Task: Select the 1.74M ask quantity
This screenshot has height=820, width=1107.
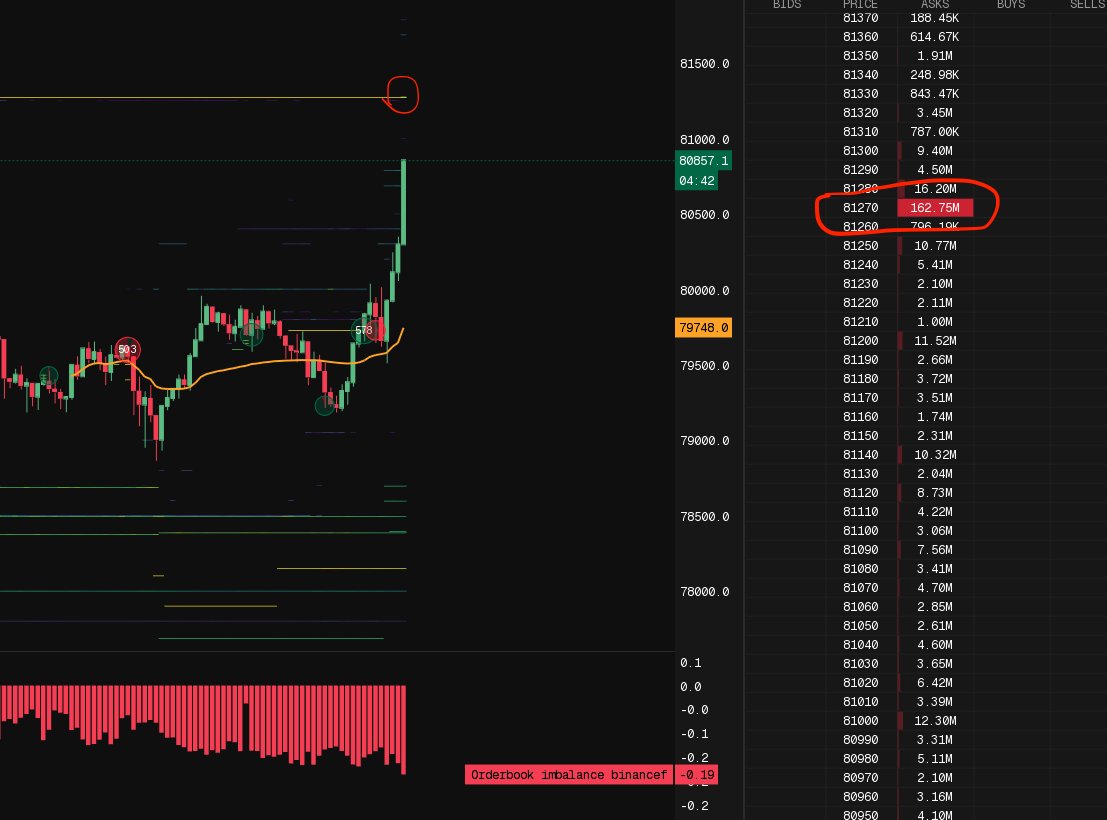Action: pyautogui.click(x=935, y=417)
